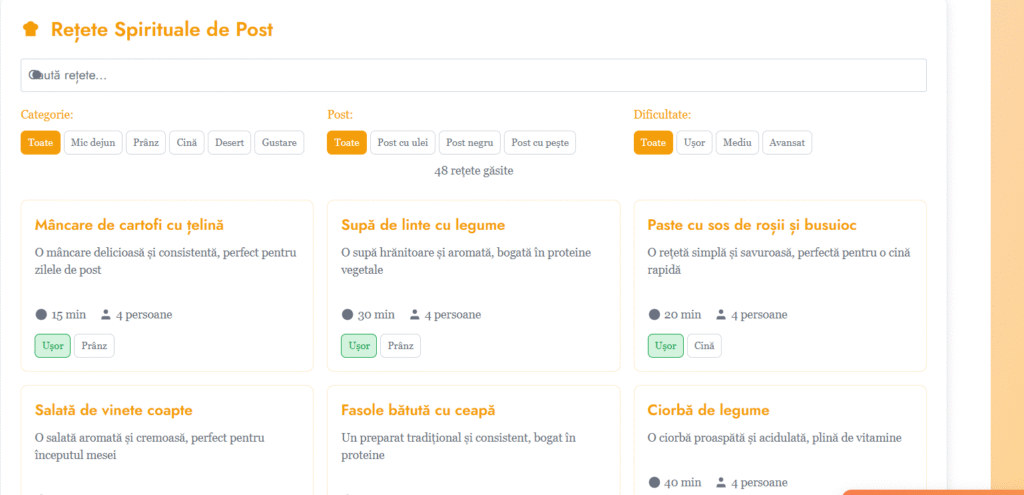1024x495 pixels.
Task: Select the Post negru fasting filter
Action: pyautogui.click(x=469, y=143)
